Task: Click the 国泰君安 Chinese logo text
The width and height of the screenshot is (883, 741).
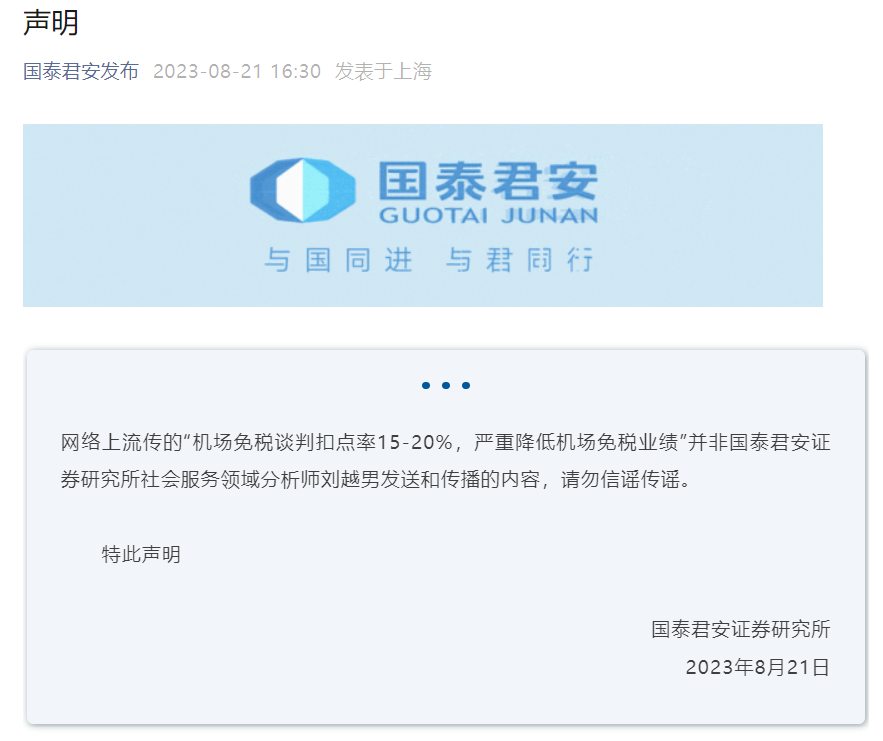Action: point(488,181)
